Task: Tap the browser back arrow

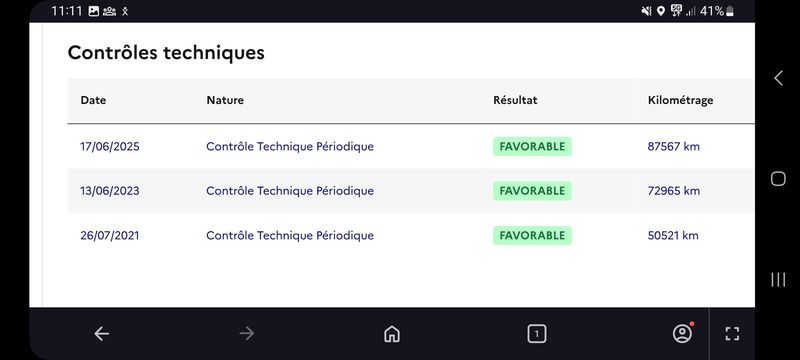Action: (x=102, y=334)
